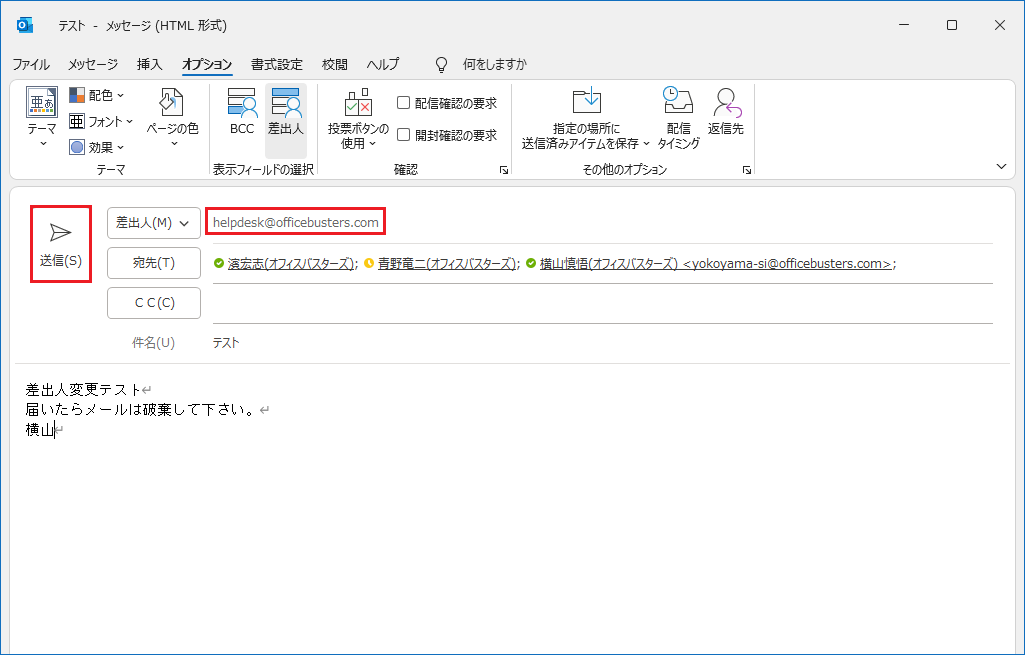1025x655 pixels.
Task: Open the Format Text (書式設定) tab
Action: coord(276,64)
